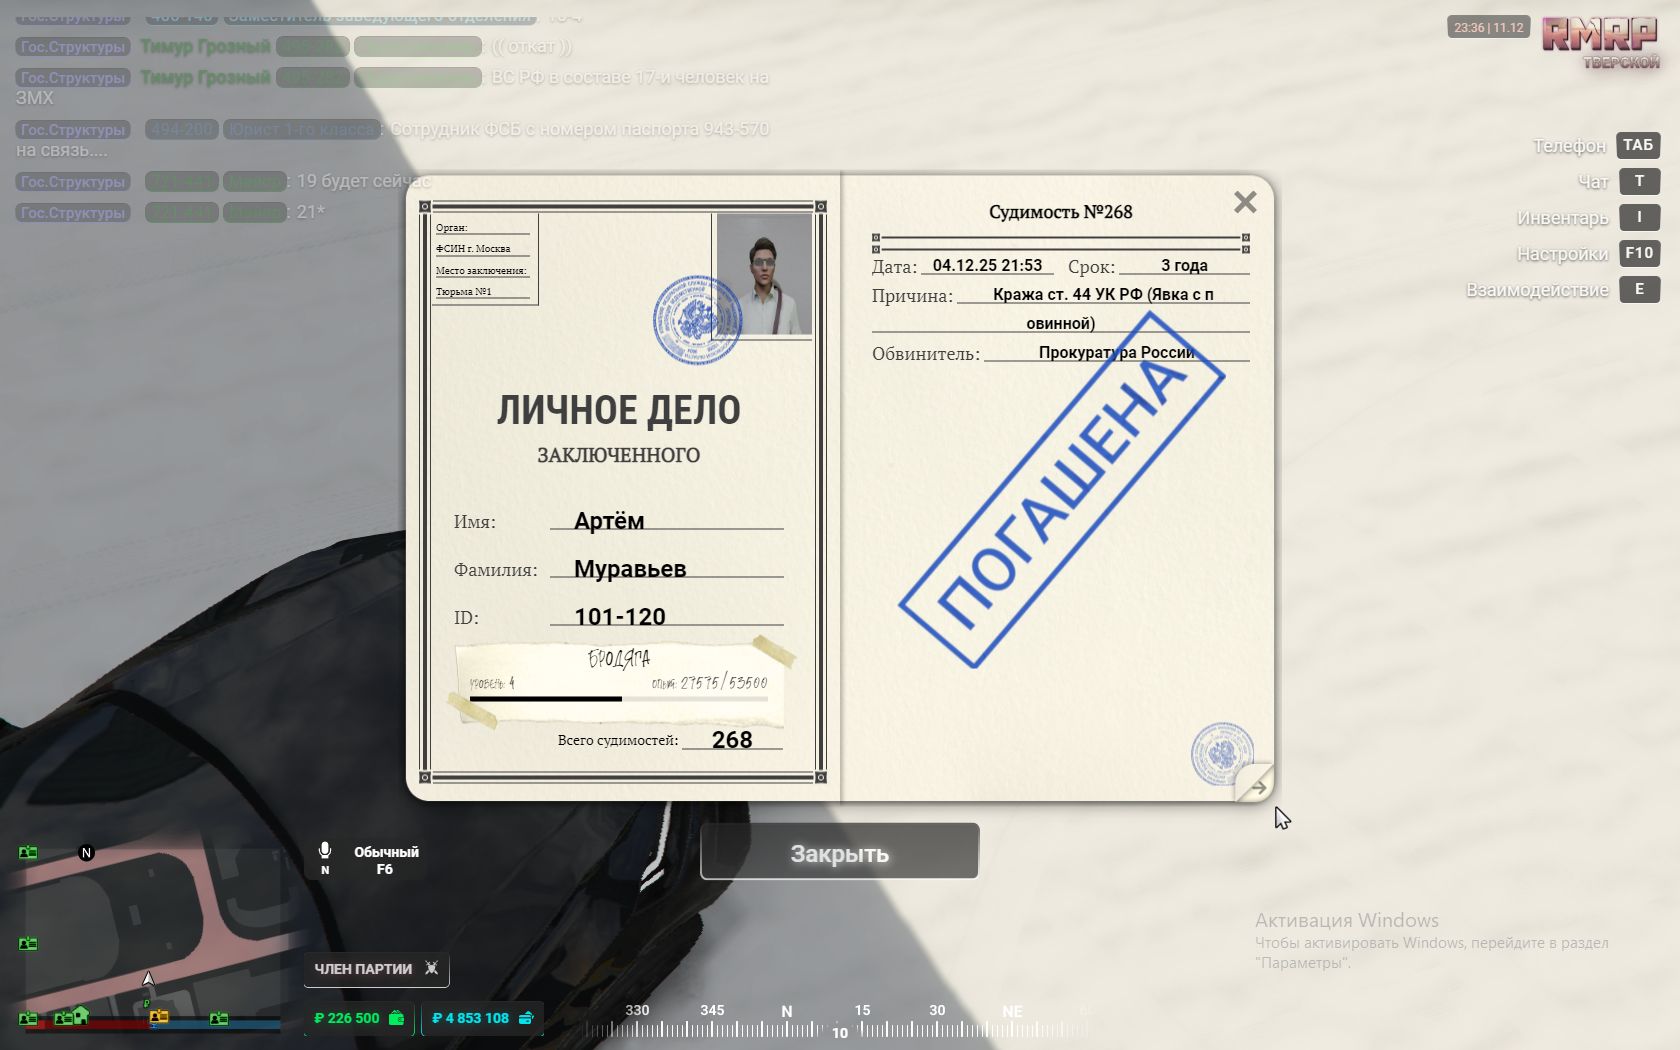The height and width of the screenshot is (1050, 1680).
Task: Click the player arrow on the minimap
Action: pos(148,978)
